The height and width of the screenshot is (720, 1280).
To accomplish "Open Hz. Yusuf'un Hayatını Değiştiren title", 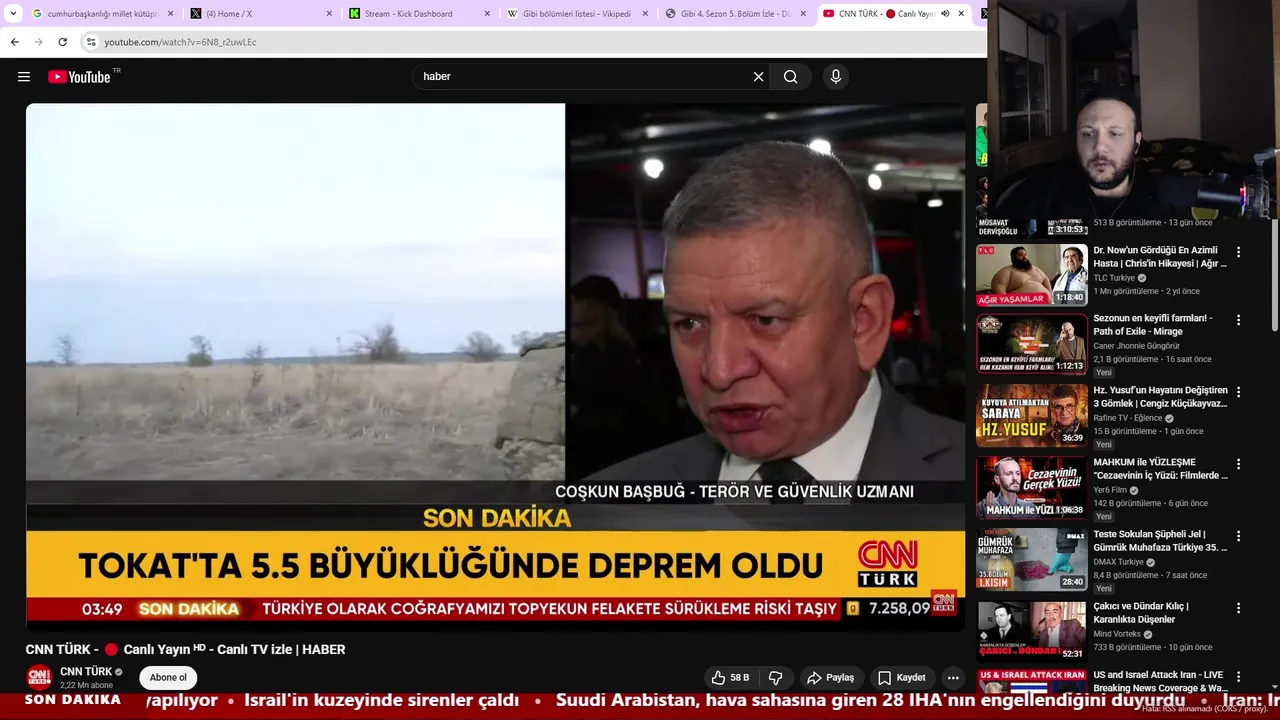I will pos(1160,397).
